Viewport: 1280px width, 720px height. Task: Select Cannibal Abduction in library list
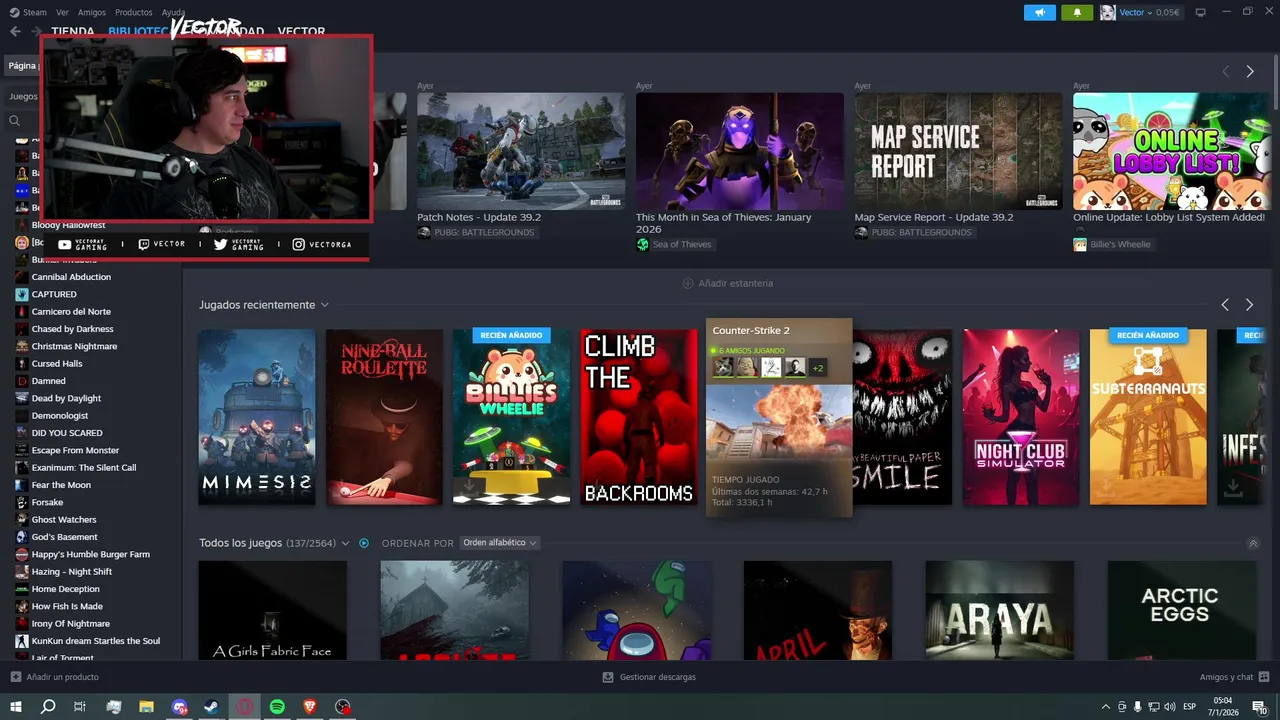click(71, 277)
